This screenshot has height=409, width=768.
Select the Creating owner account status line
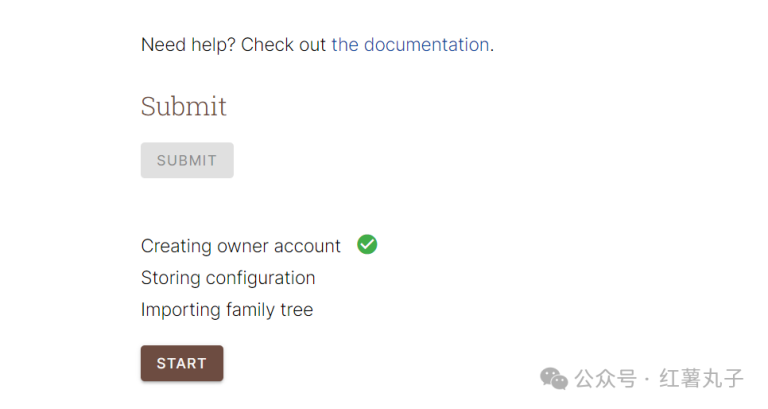tap(240, 246)
